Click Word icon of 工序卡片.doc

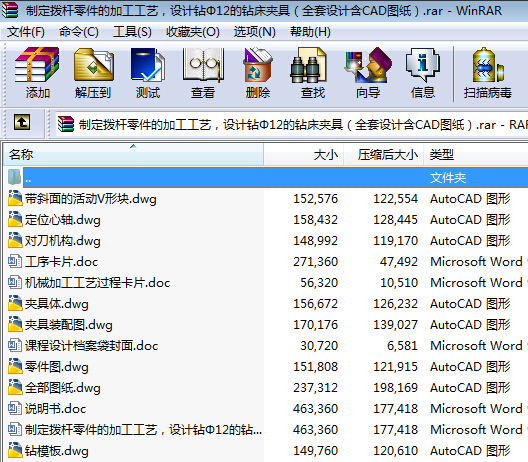[x=15, y=261]
